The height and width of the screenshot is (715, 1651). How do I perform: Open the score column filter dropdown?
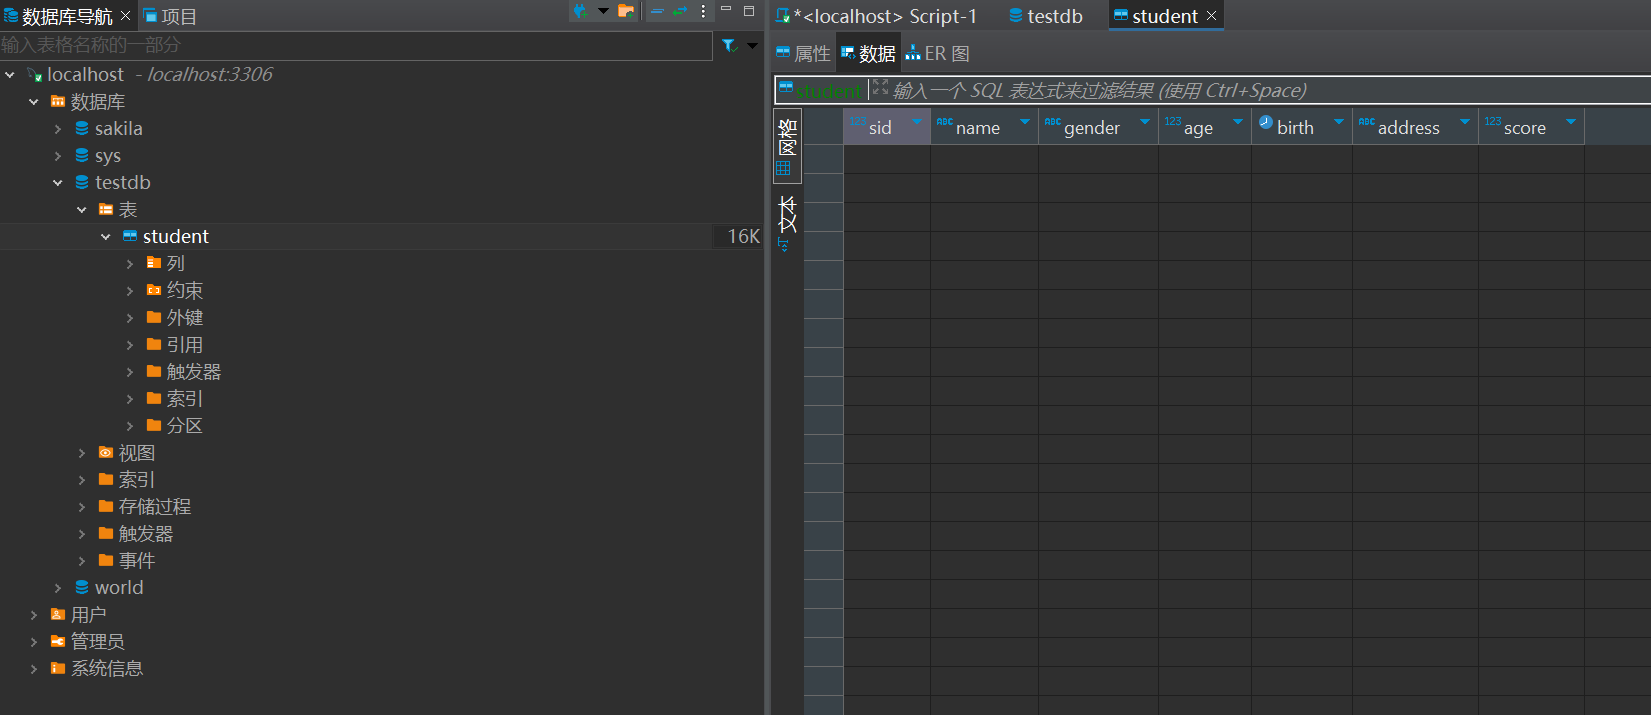point(1571,122)
